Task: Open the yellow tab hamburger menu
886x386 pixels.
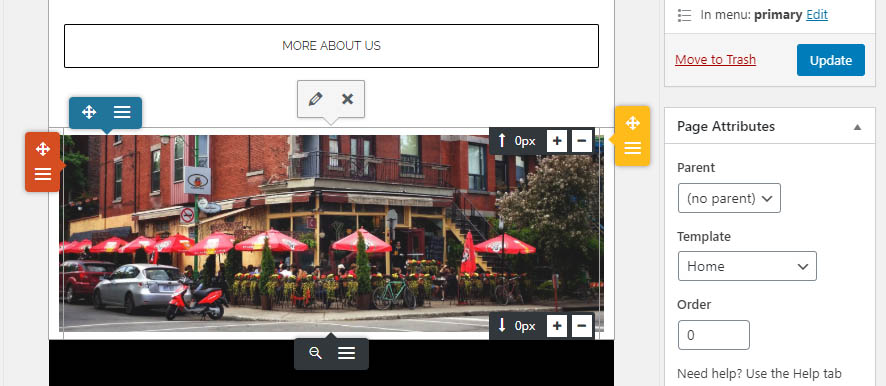Action: (632, 148)
